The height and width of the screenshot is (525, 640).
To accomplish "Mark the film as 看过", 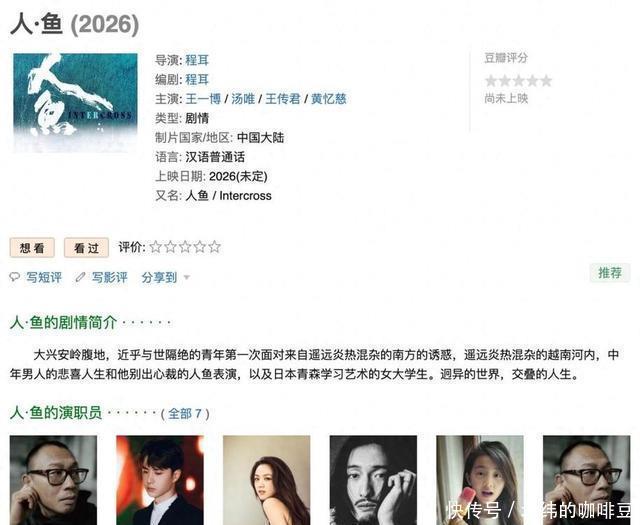I will (87, 247).
